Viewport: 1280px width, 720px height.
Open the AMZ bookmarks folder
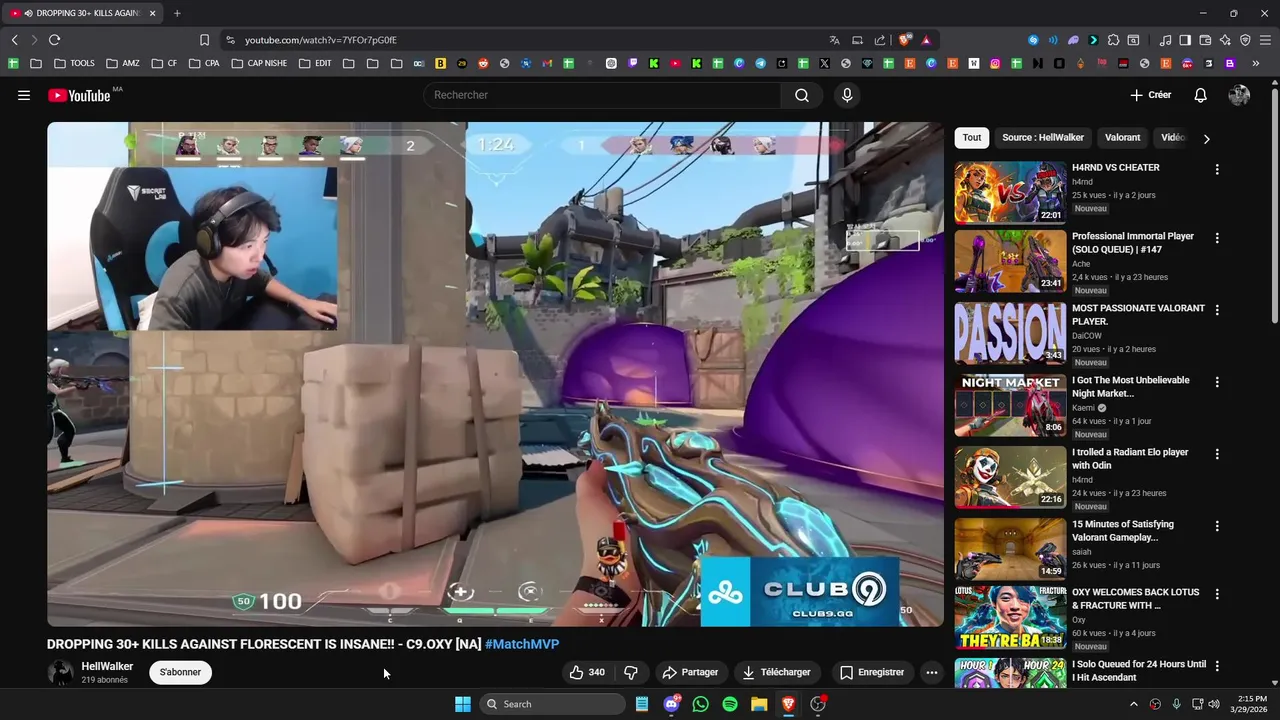click(122, 63)
